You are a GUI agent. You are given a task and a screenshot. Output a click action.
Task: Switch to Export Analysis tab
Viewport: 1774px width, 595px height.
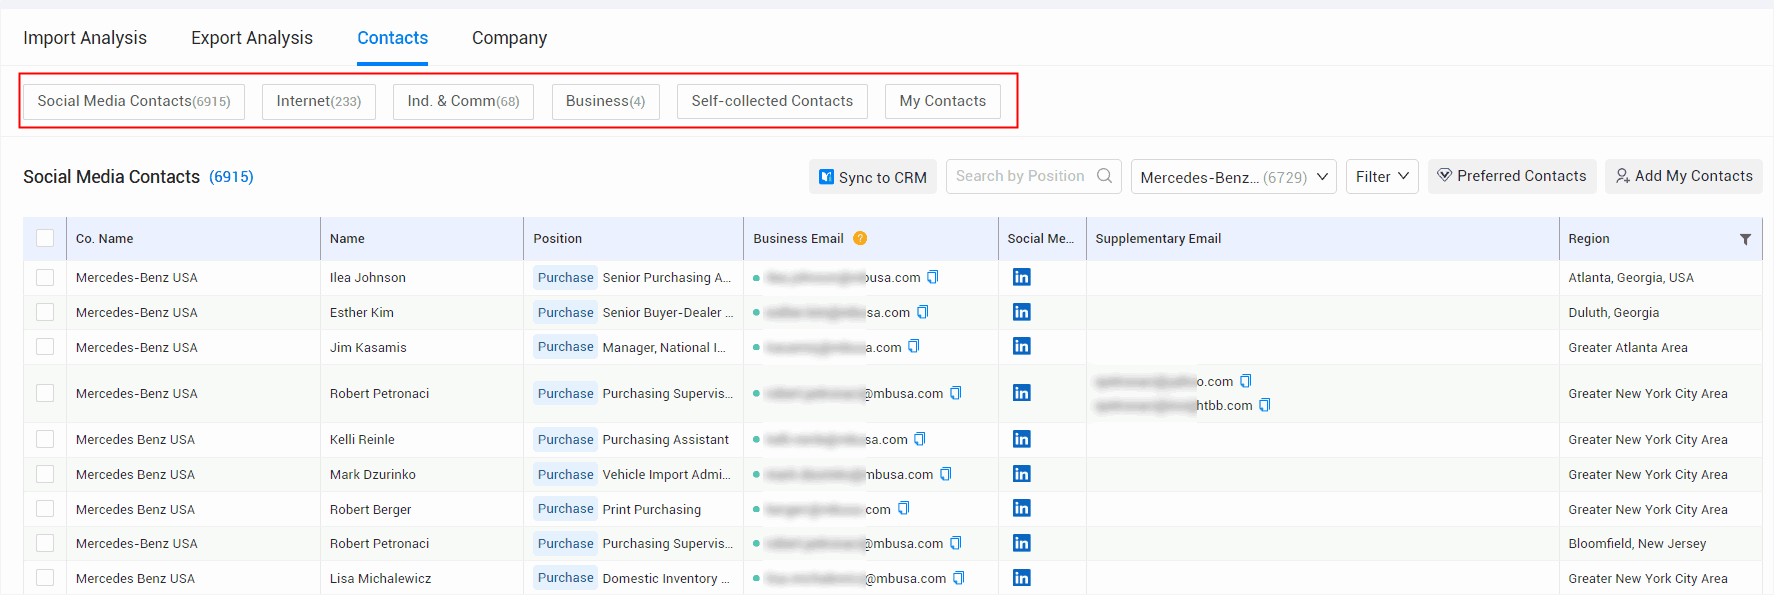(x=252, y=38)
